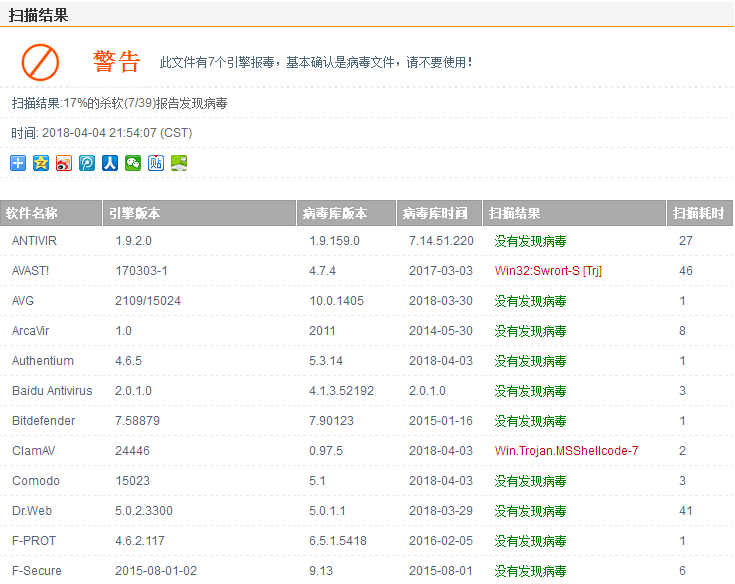Viewport: 735px width, 584px height.
Task: Click the warning message about 7 engines
Action: (316, 62)
